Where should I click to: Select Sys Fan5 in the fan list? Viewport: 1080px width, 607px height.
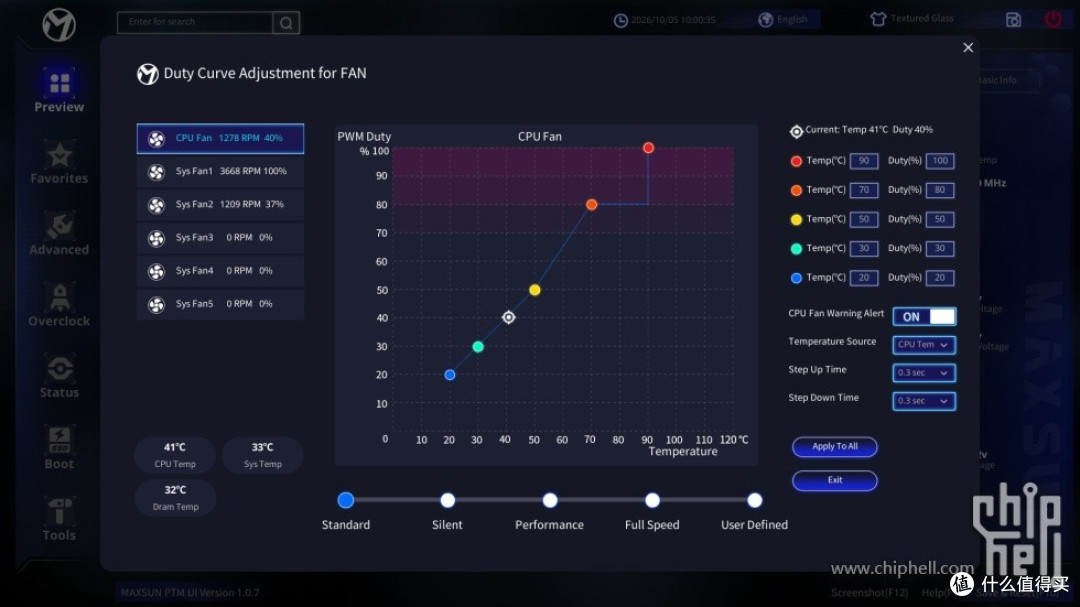[220, 304]
